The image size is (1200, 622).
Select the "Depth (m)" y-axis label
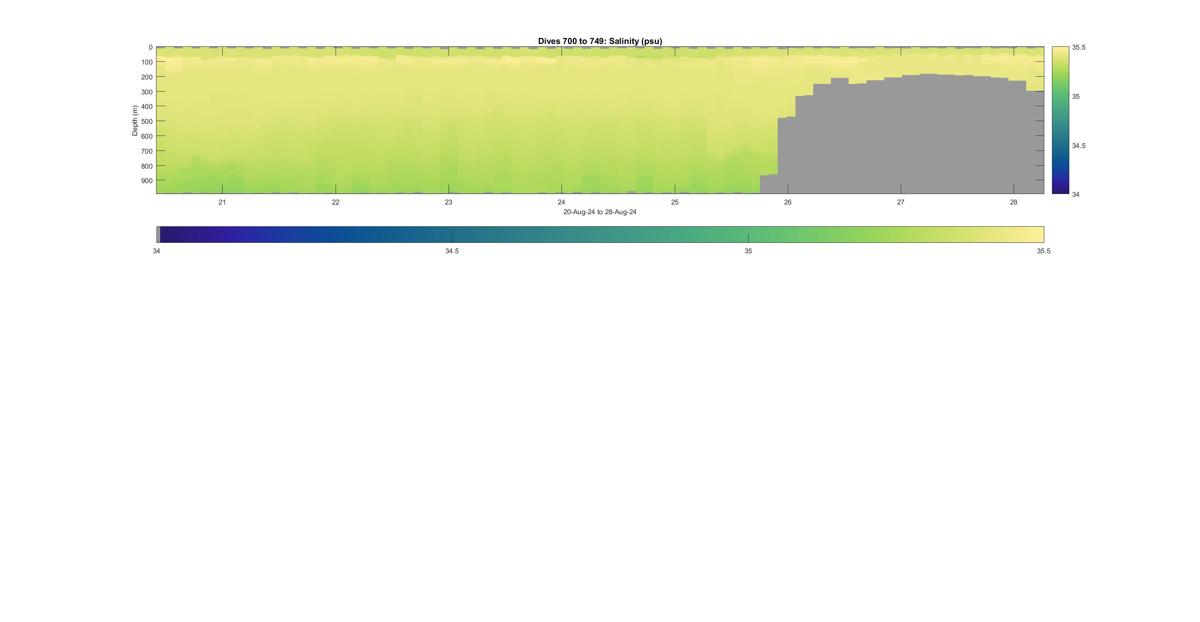pos(135,120)
